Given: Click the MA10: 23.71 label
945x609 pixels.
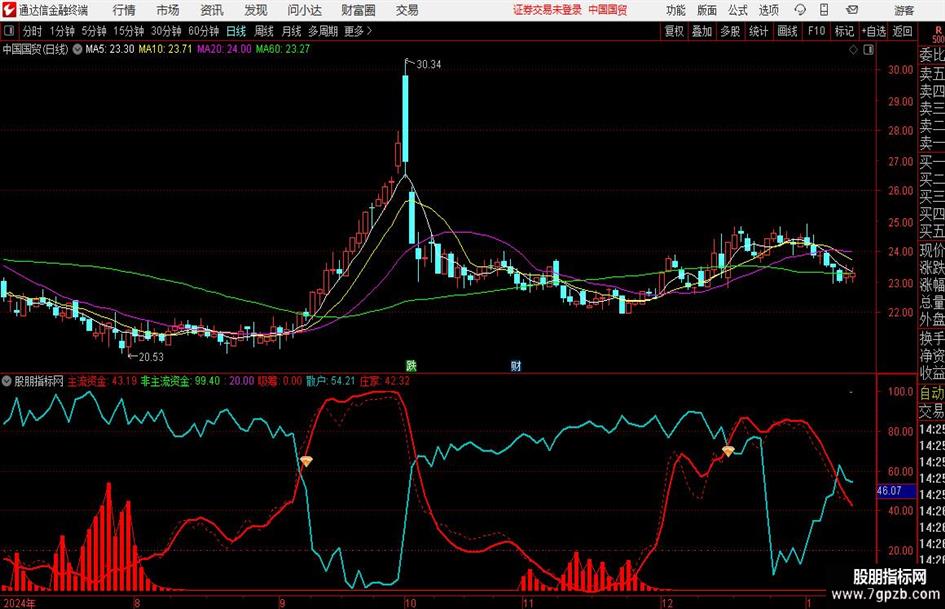Looking at the screenshot, I should 165,49.
